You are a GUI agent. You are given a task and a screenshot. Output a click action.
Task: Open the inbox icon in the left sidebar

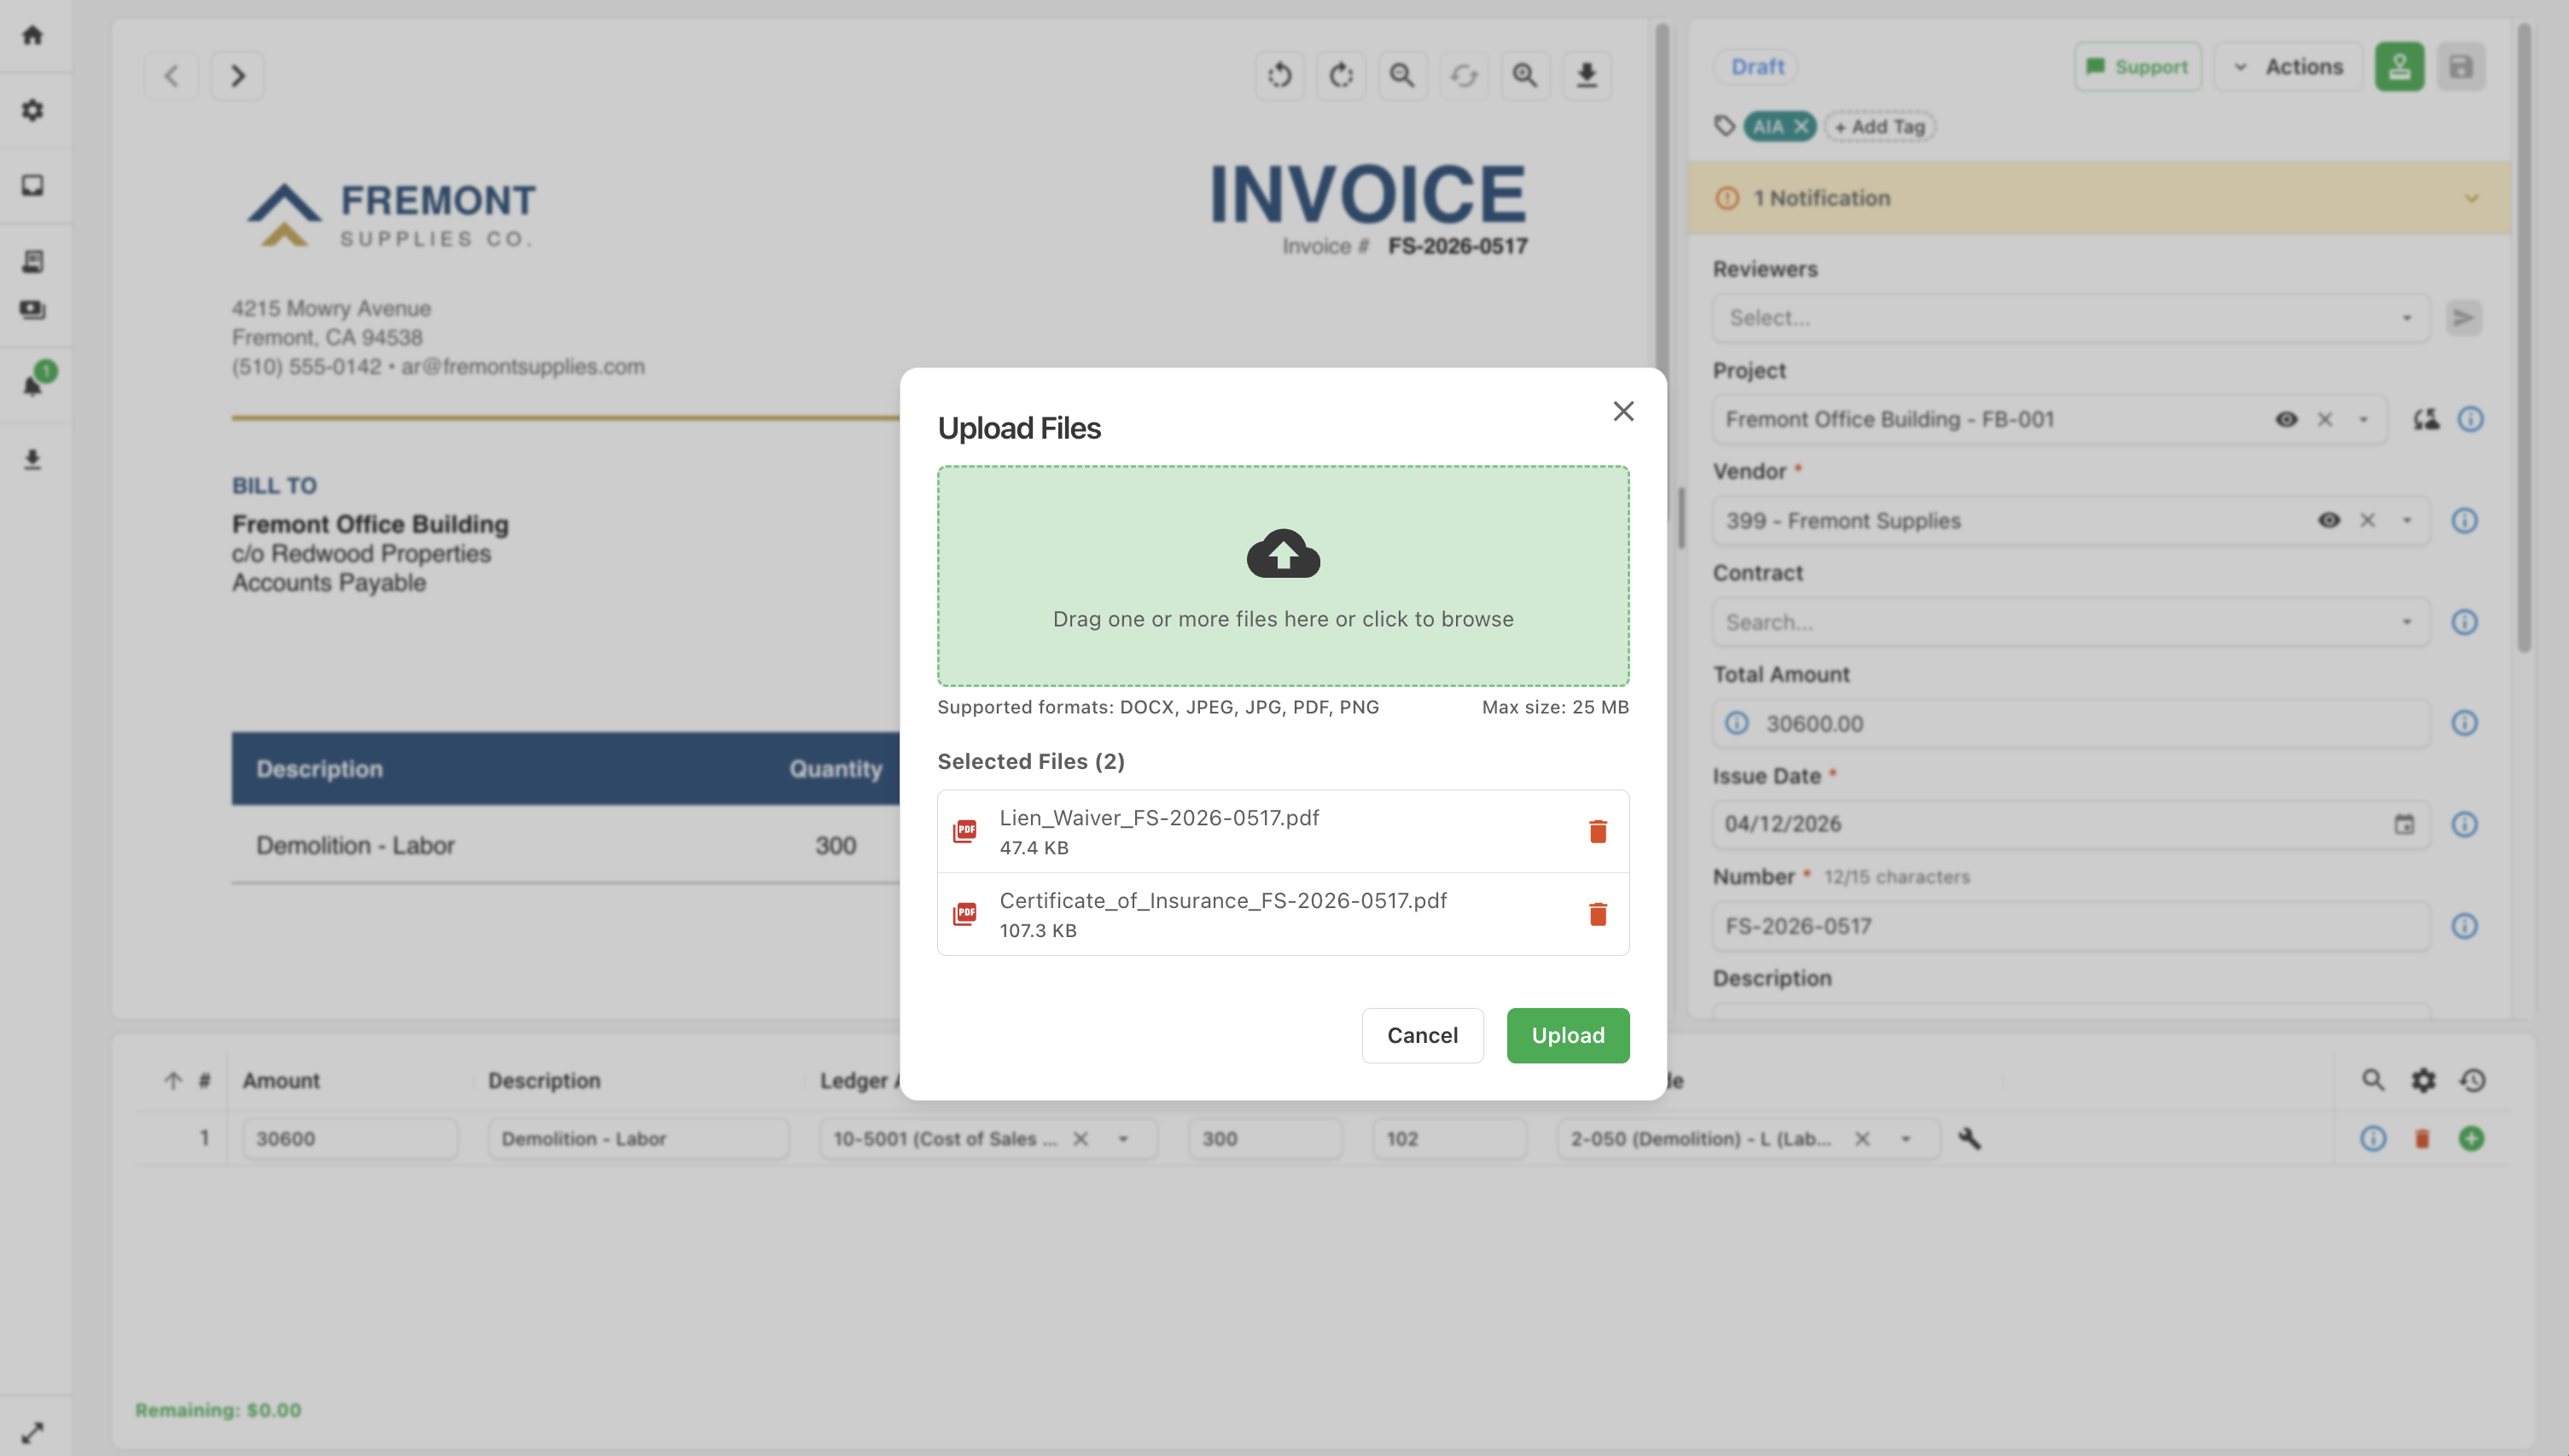pos(33,185)
